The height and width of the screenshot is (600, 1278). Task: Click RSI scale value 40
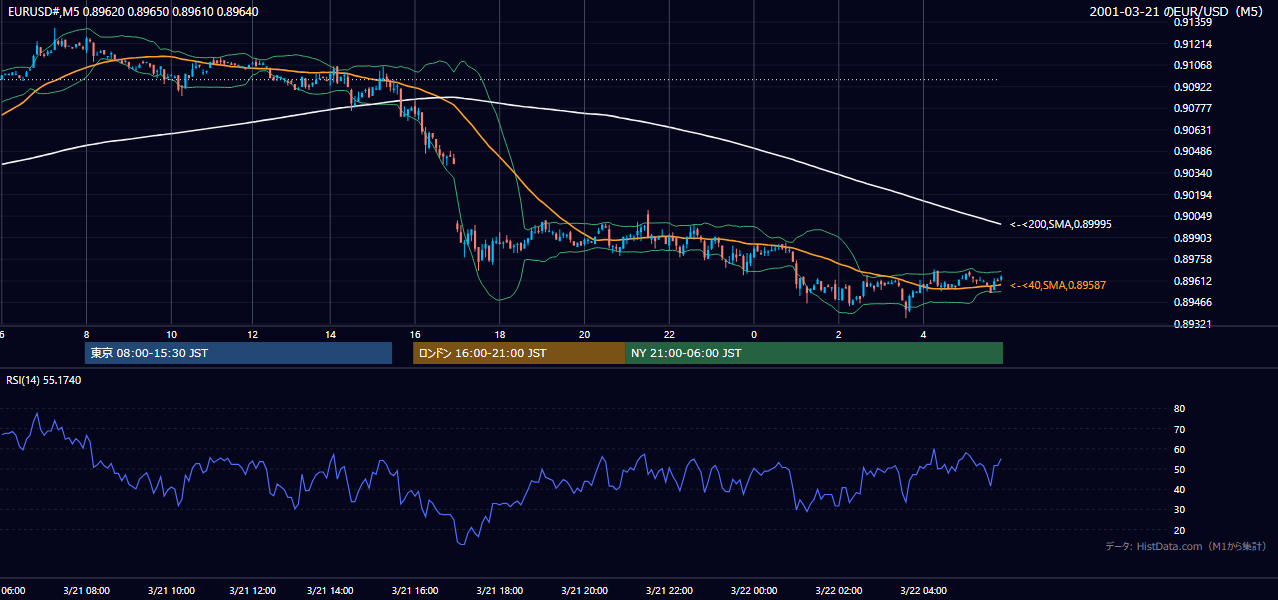pyautogui.click(x=1179, y=489)
